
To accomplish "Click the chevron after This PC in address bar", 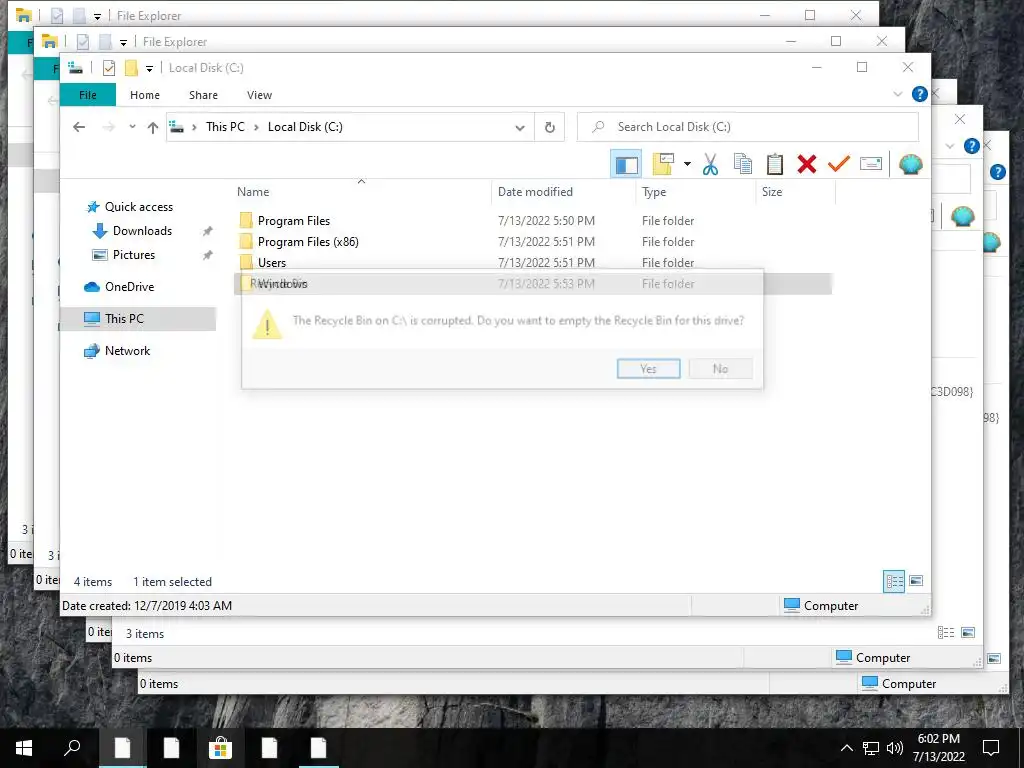I will 257,127.
